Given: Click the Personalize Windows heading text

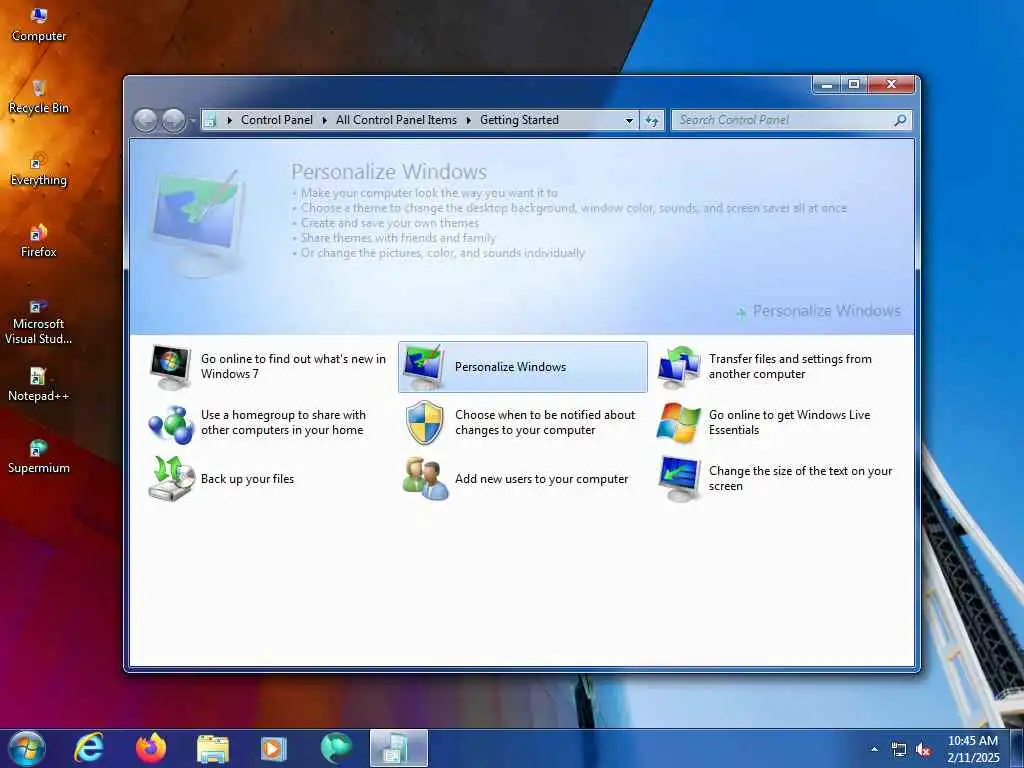Looking at the screenshot, I should pyautogui.click(x=389, y=172).
